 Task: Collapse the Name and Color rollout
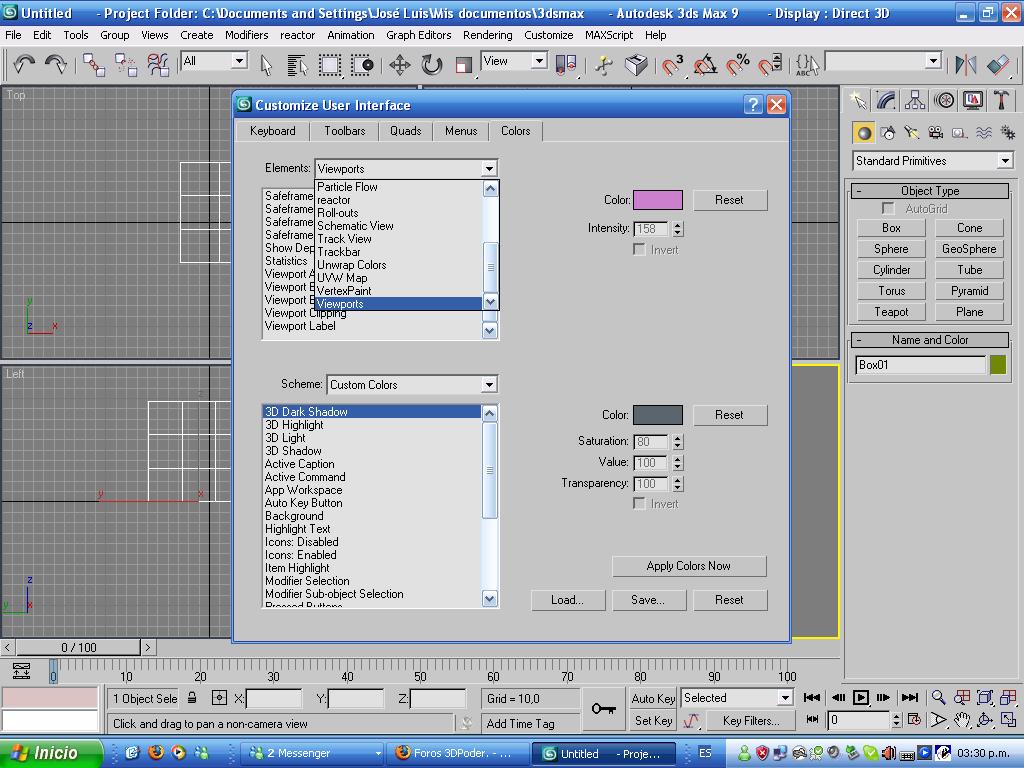point(930,340)
